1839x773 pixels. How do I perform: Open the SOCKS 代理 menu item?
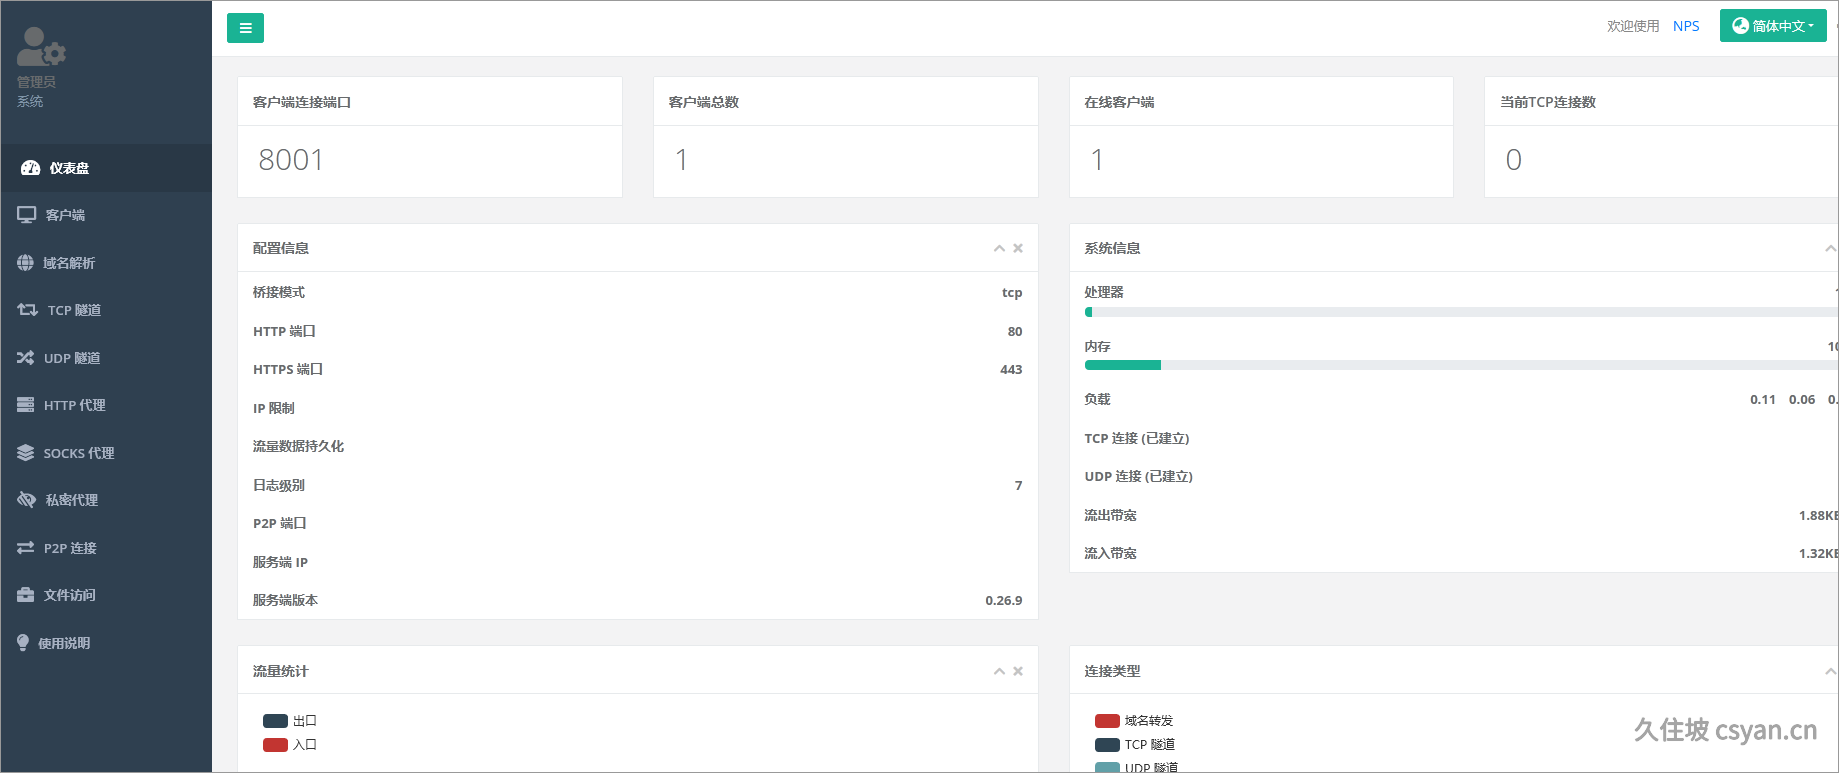[x=106, y=453]
